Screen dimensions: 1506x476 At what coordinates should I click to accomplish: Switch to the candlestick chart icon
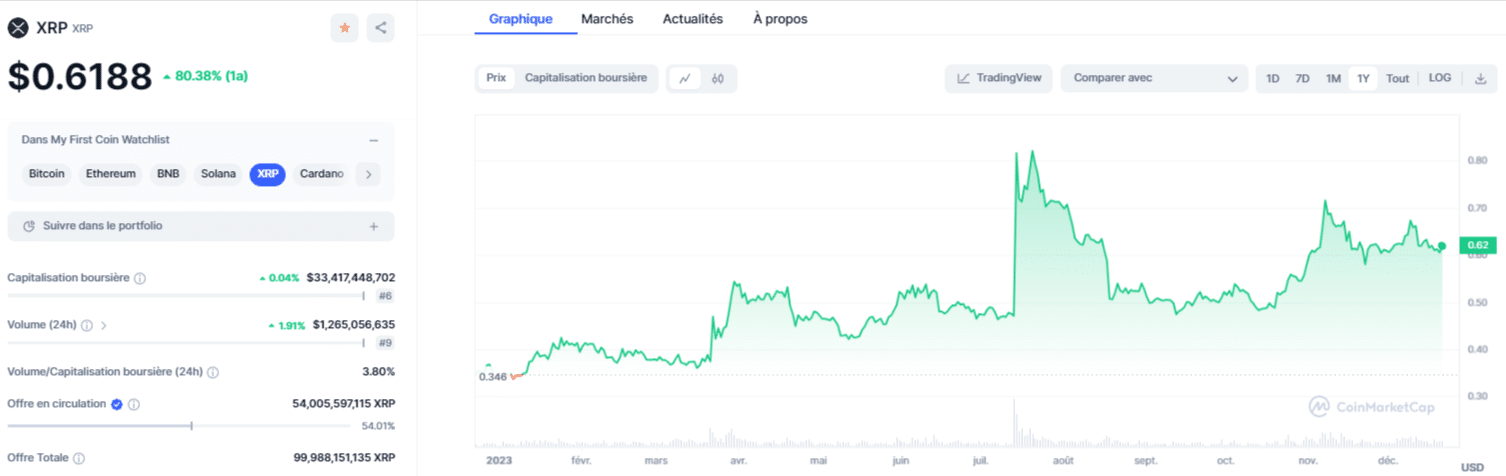[718, 78]
